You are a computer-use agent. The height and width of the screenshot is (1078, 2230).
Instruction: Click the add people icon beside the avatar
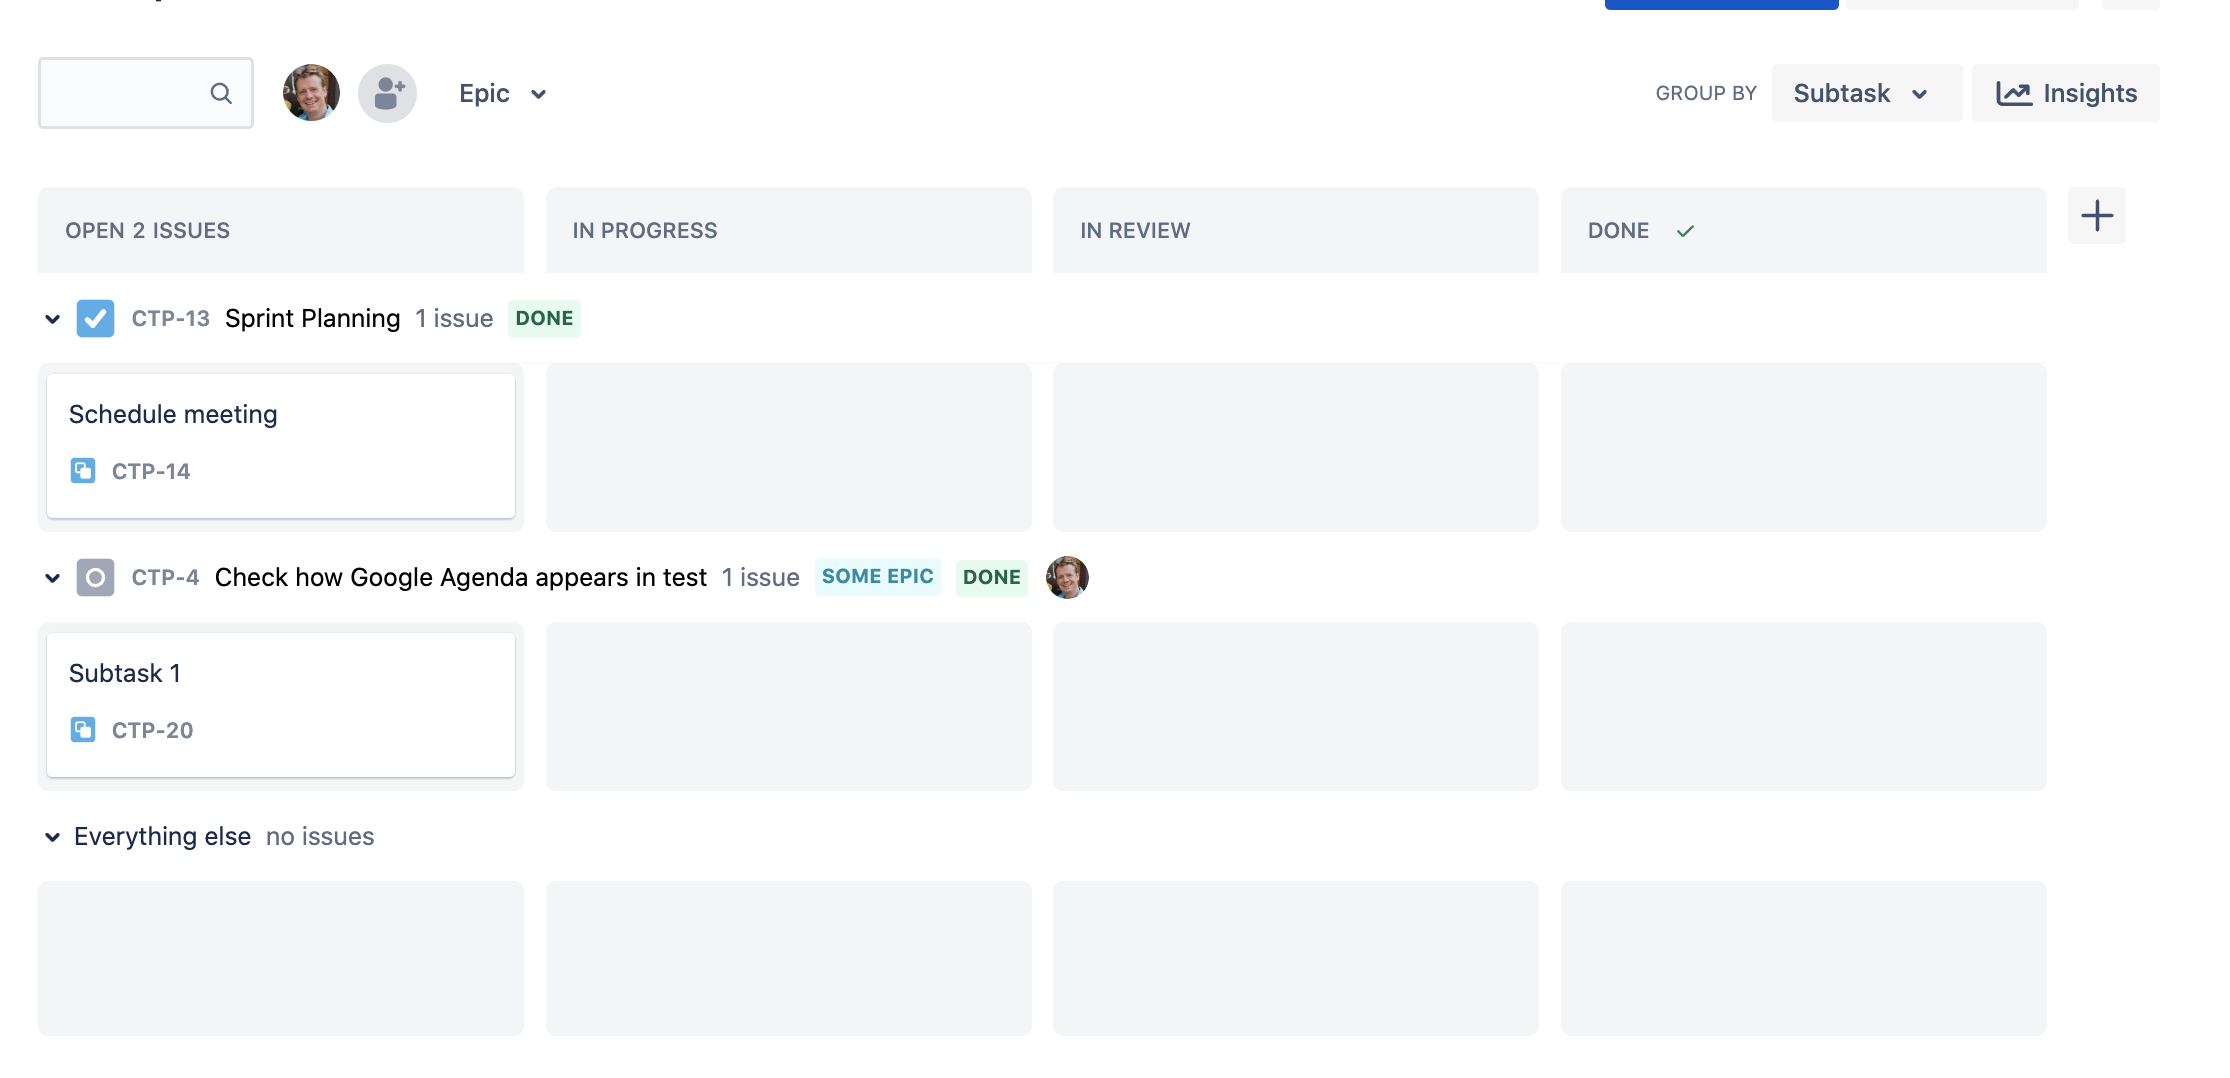387,92
